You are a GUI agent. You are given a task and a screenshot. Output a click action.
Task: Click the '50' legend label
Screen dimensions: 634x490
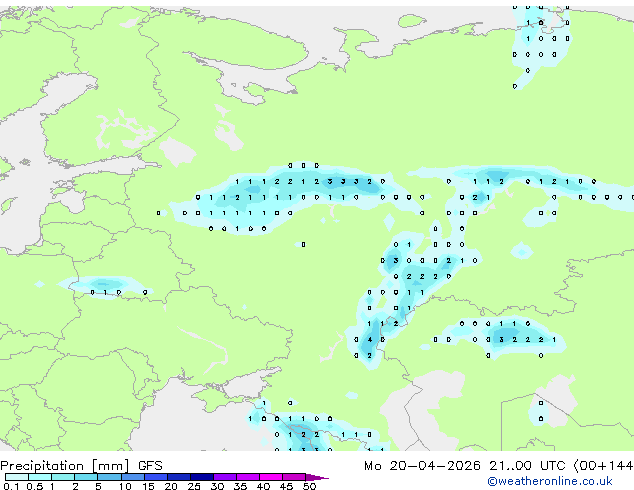309,486
